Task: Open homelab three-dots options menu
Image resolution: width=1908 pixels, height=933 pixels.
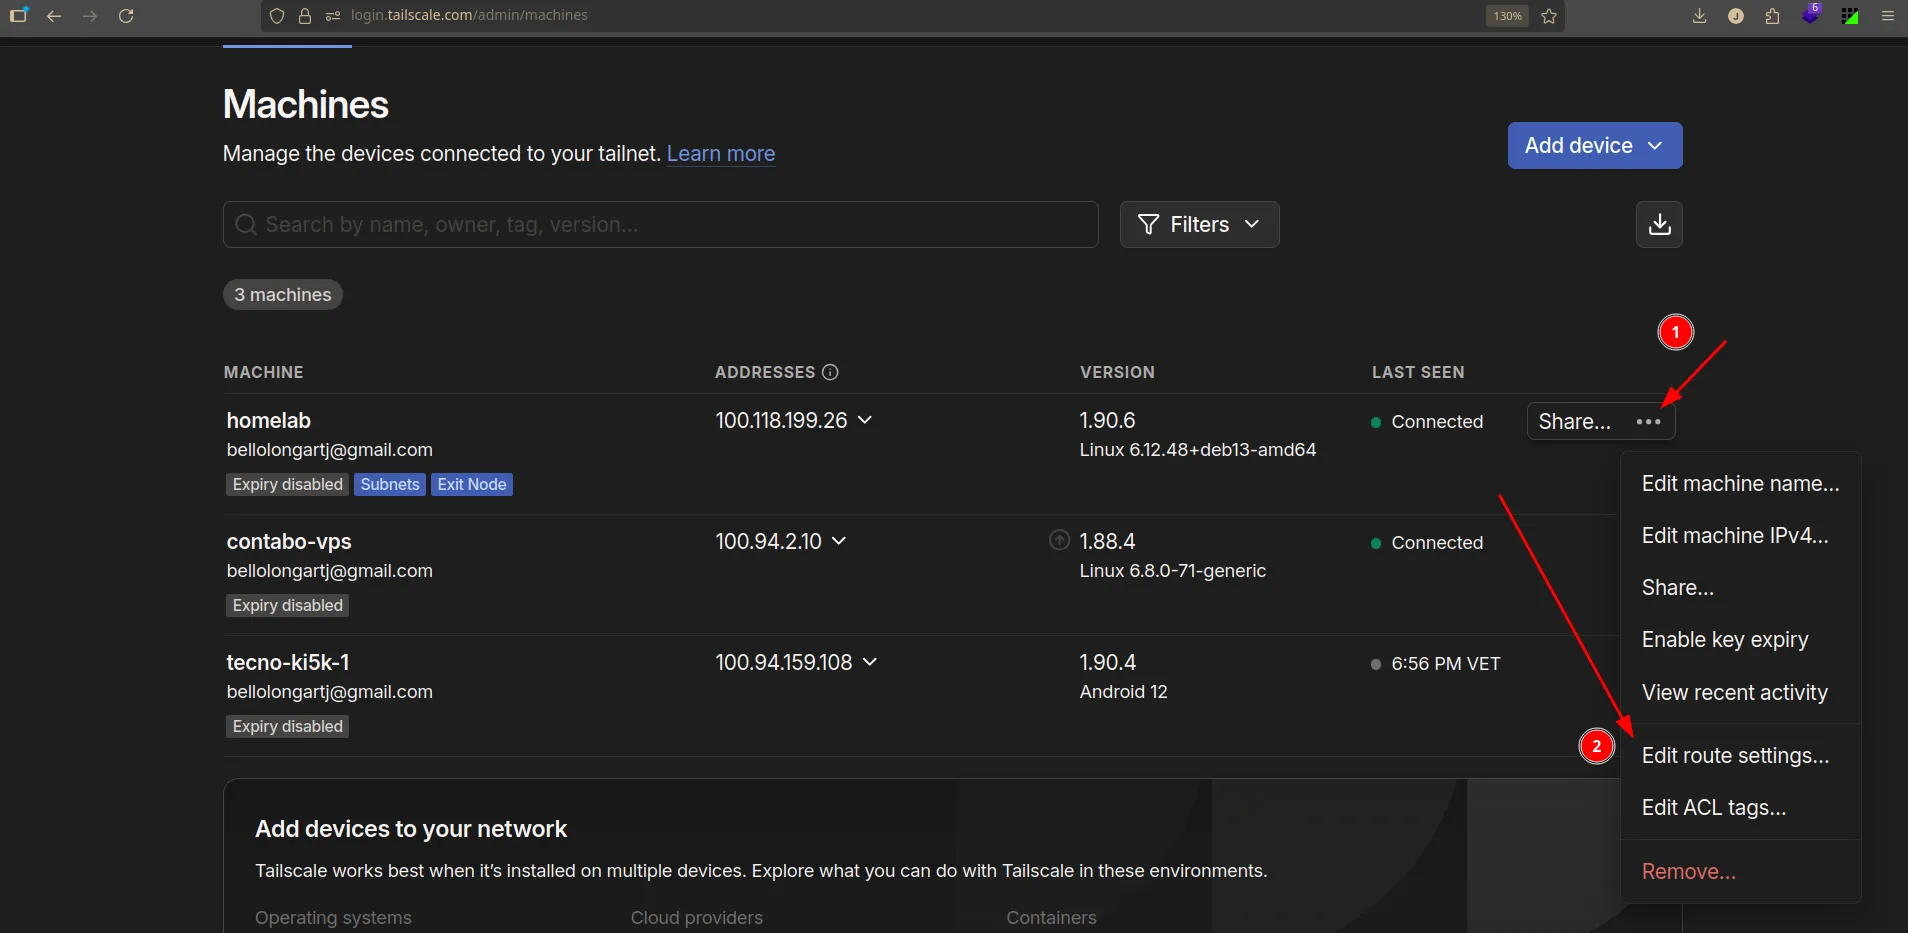Action: click(x=1648, y=421)
